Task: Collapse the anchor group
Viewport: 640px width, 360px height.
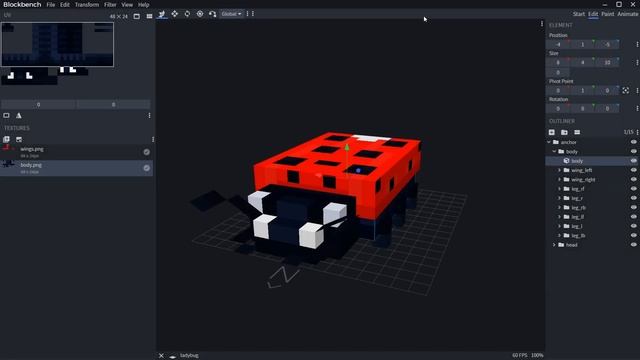Action: (549, 142)
